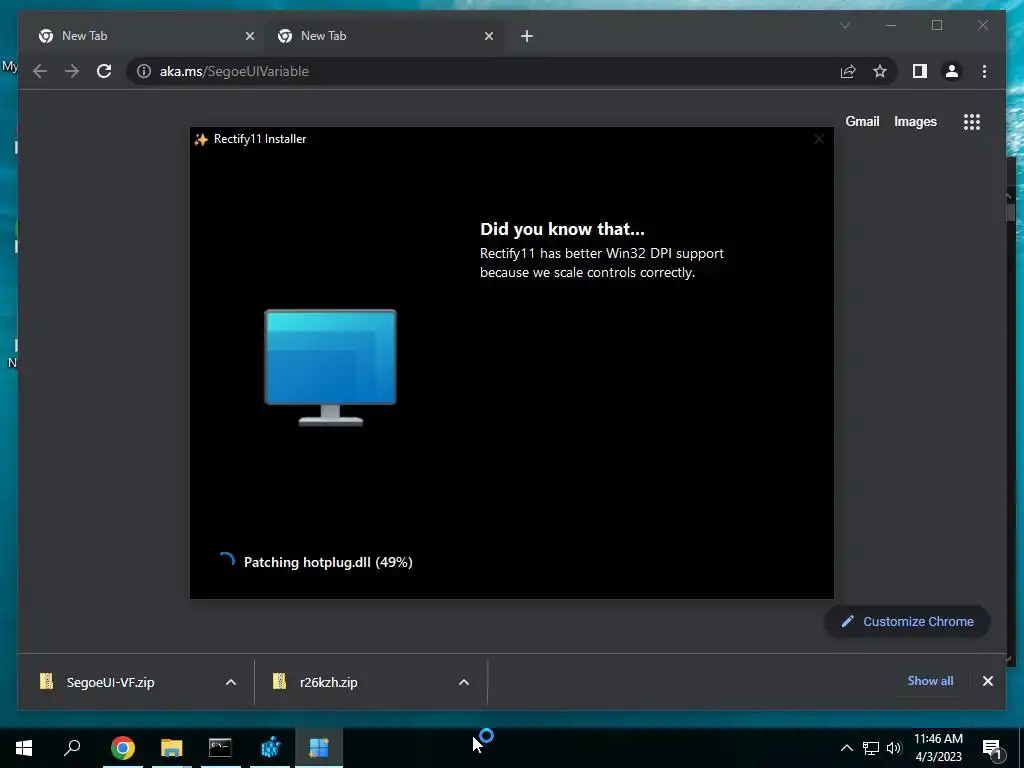Open a new tab with plus button
This screenshot has width=1024, height=768.
click(527, 36)
